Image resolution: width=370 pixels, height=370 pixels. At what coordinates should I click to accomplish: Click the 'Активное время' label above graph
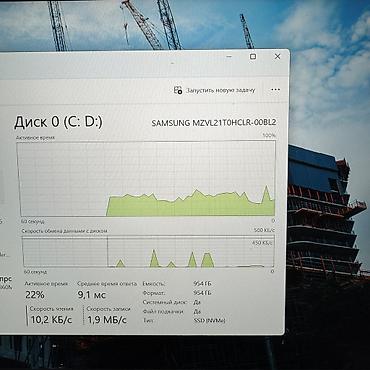(35, 137)
